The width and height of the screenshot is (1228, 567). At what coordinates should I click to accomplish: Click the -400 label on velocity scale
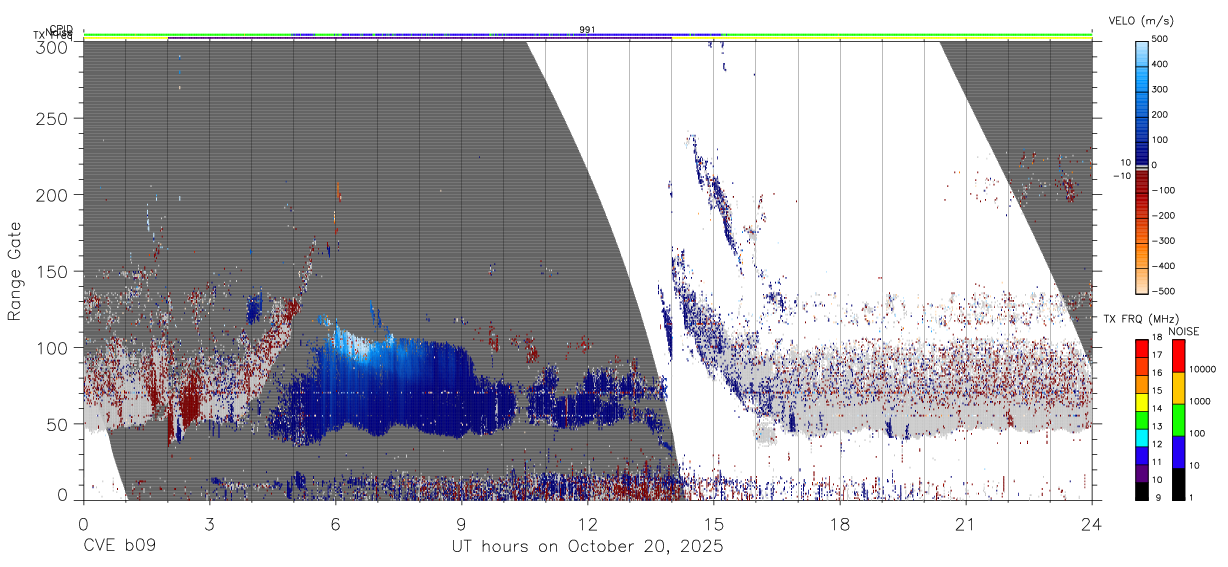(x=1165, y=266)
